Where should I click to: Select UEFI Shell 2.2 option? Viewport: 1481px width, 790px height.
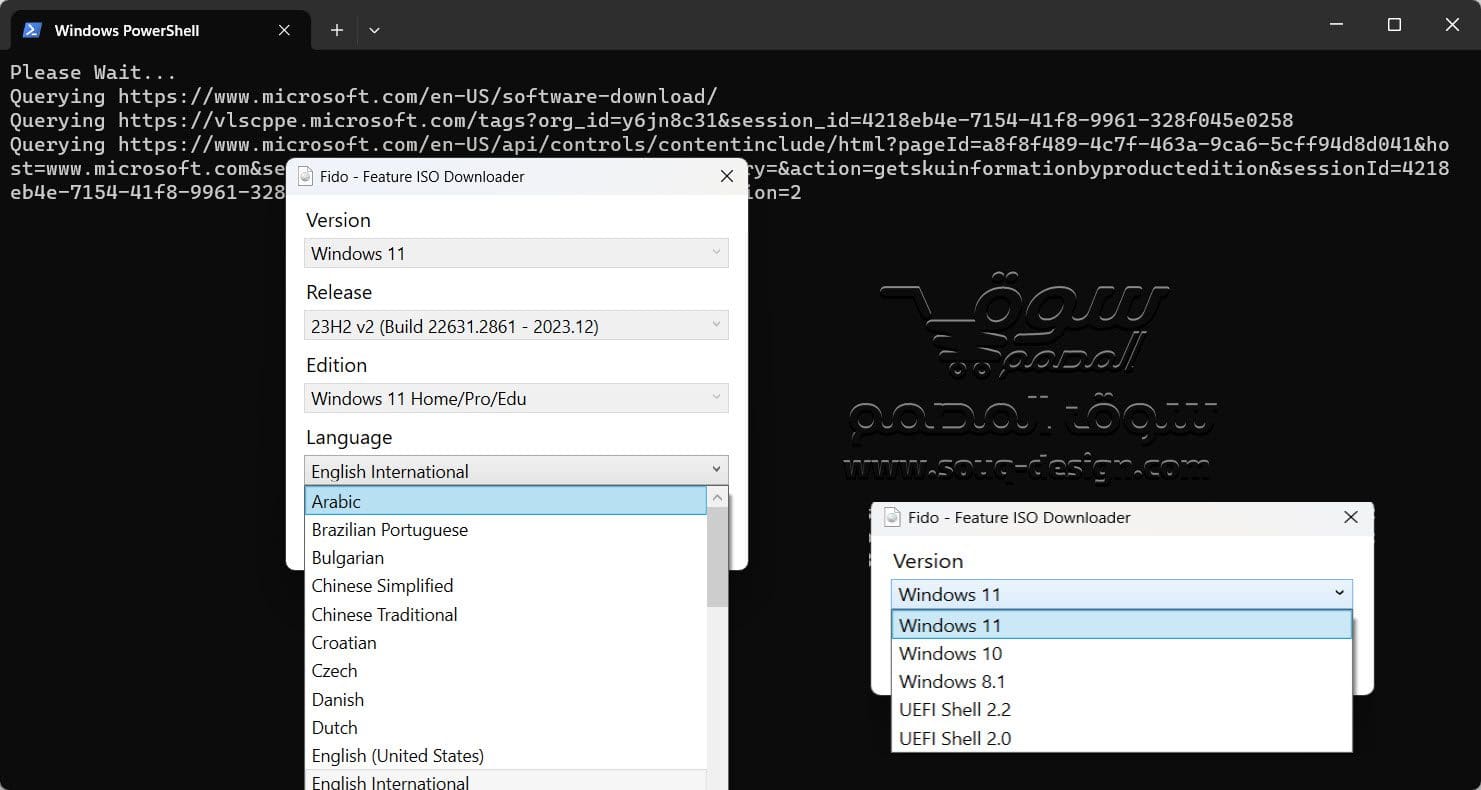coord(1121,710)
